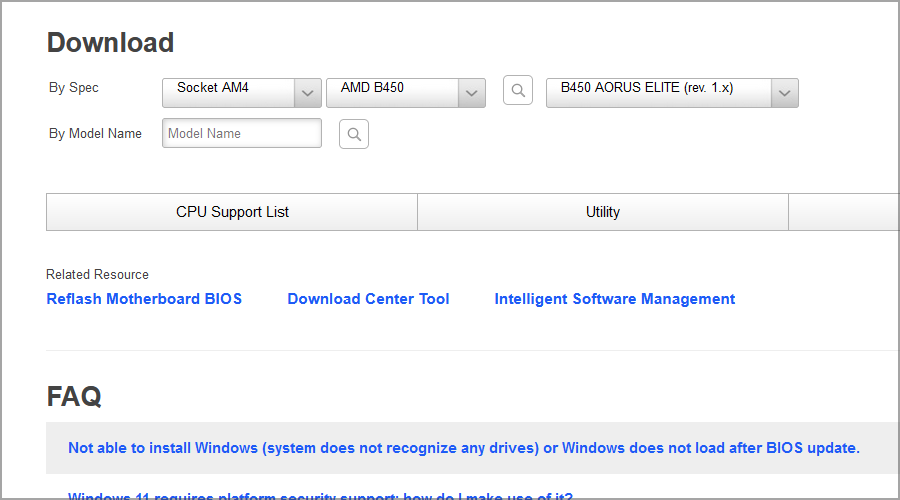900x500 pixels.
Task: Click the Download heading
Action: click(110, 42)
